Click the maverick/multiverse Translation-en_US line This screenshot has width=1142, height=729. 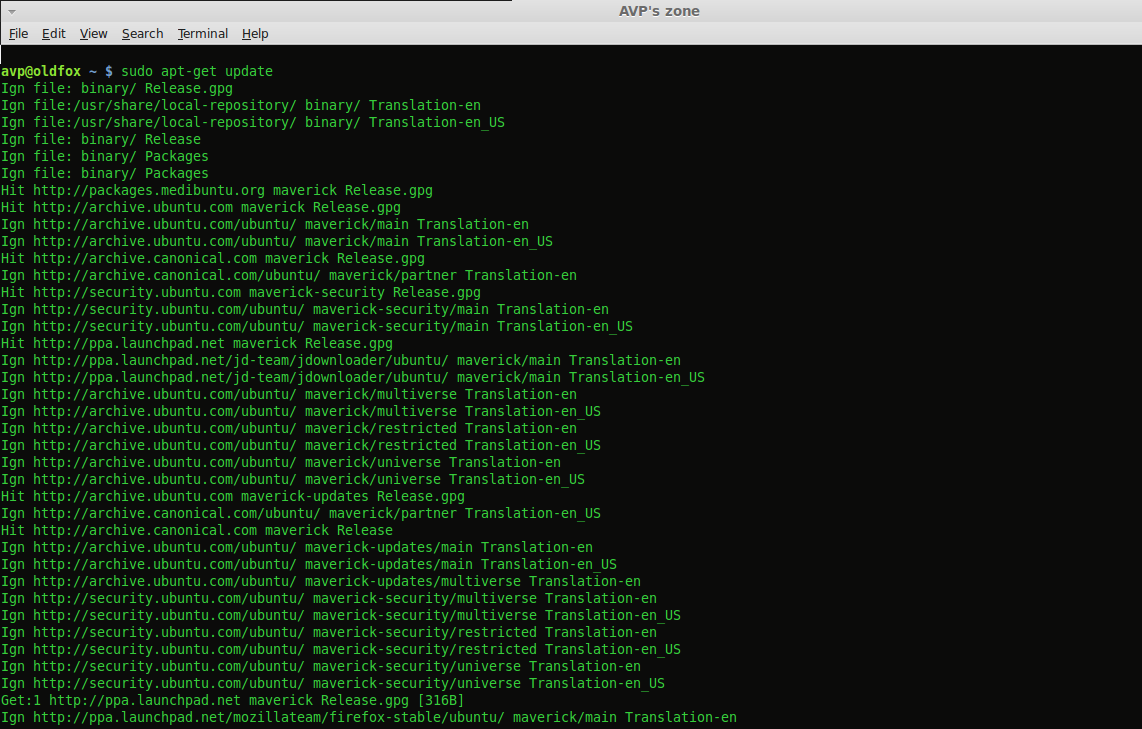coord(301,411)
